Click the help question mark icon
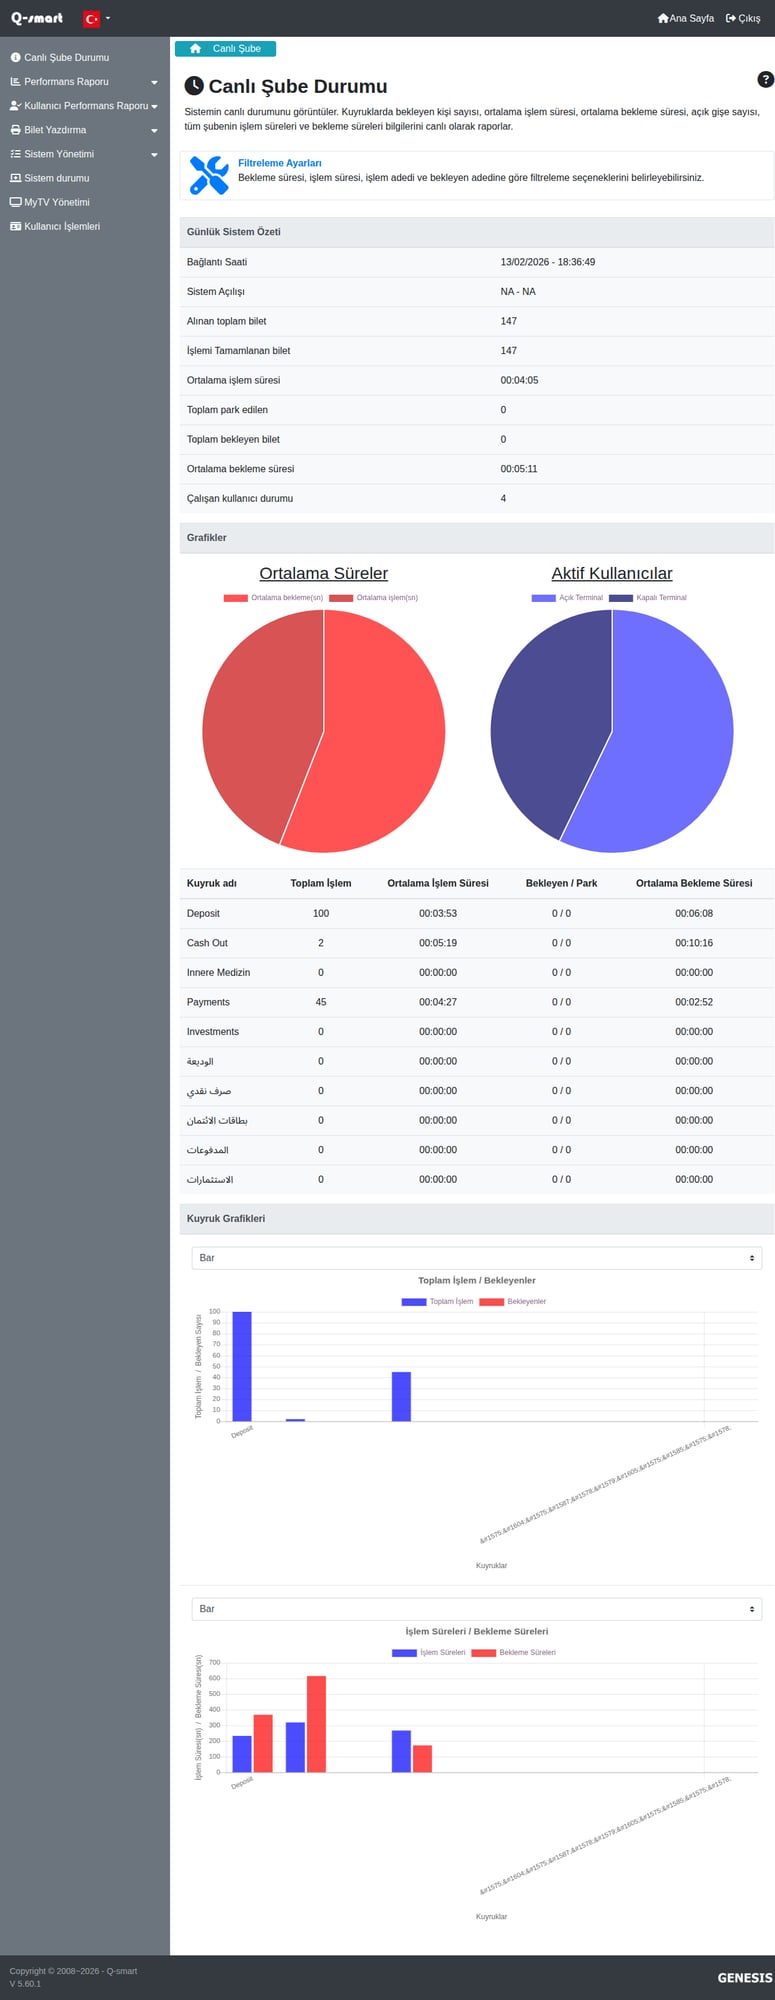 coord(765,80)
